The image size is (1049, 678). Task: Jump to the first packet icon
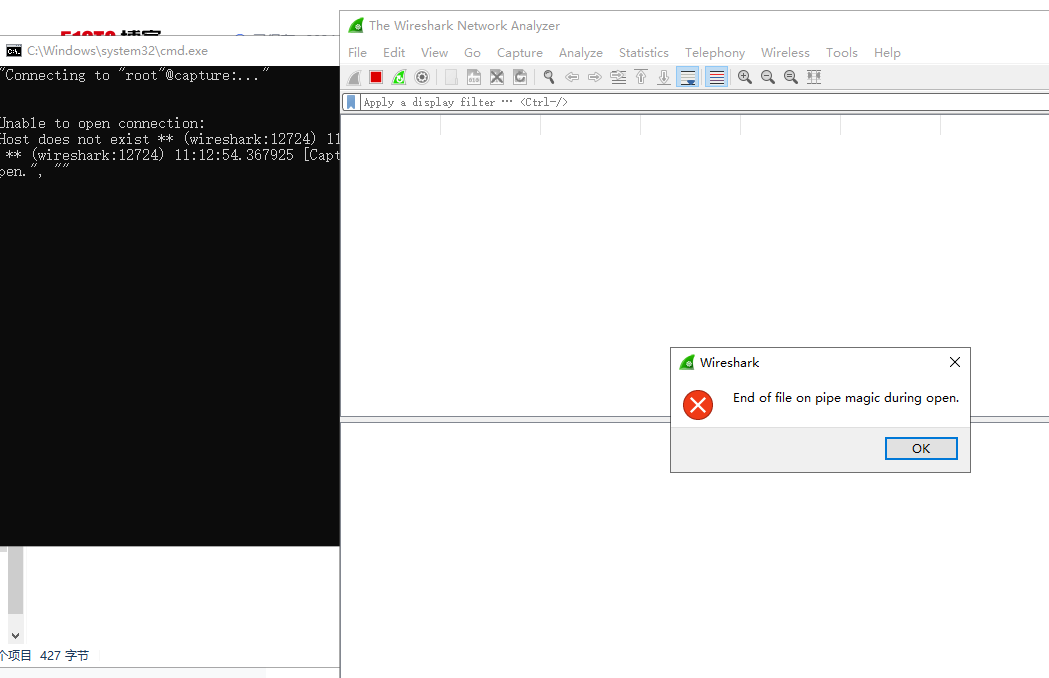(x=641, y=78)
